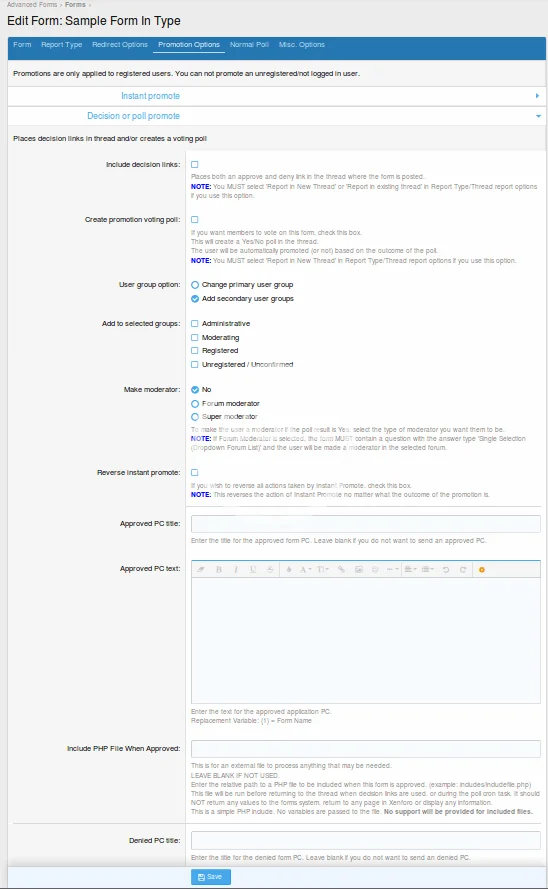Expand the Instant promote section

click(x=277, y=96)
